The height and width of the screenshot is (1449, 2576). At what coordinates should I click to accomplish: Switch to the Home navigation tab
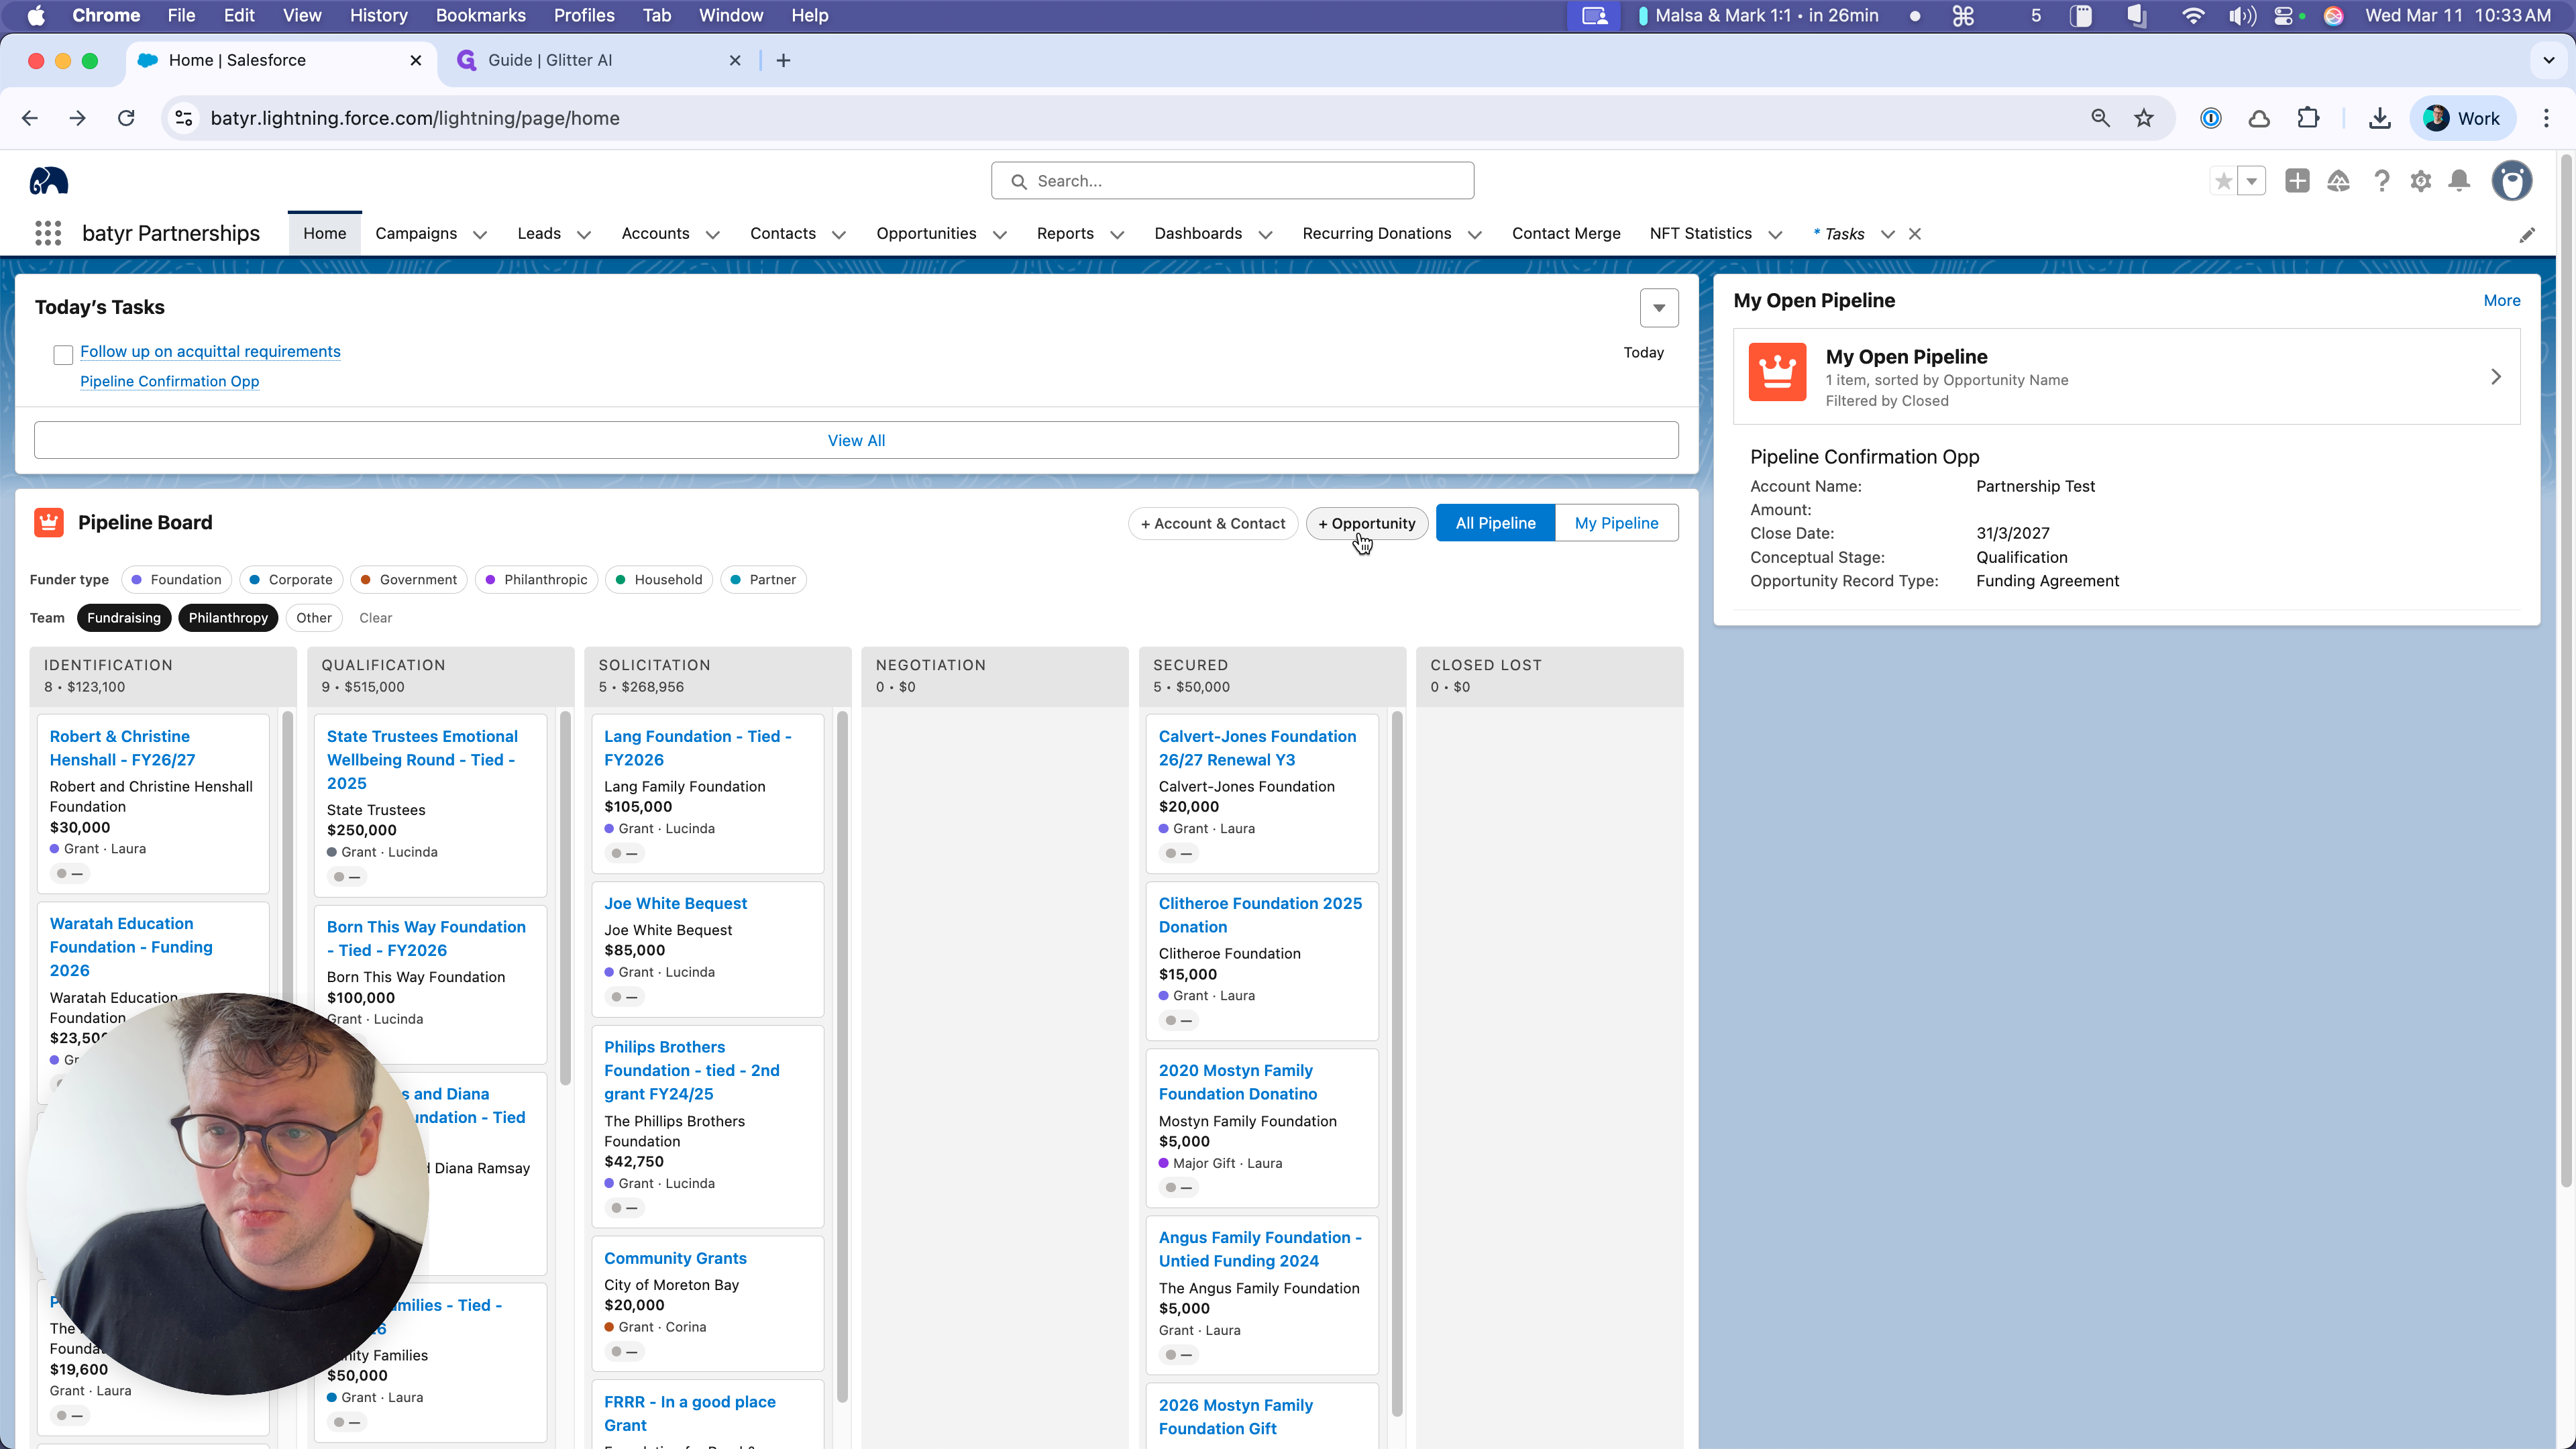(x=325, y=234)
